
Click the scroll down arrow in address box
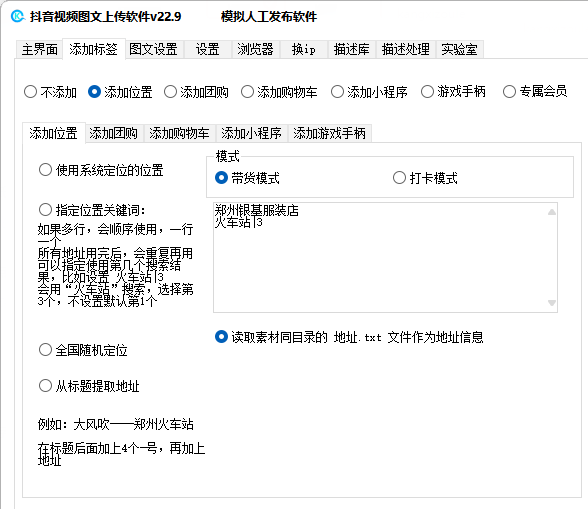point(552,303)
